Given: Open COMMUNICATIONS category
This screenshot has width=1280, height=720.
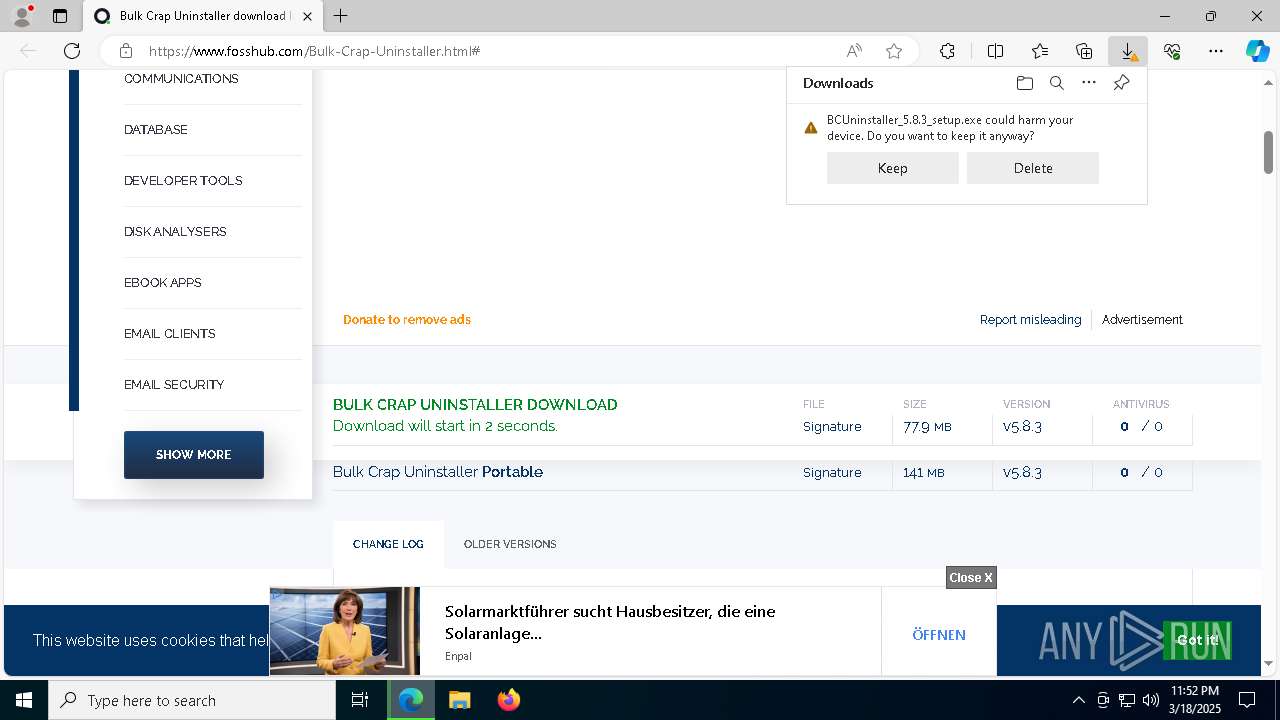Looking at the screenshot, I should 181,78.
